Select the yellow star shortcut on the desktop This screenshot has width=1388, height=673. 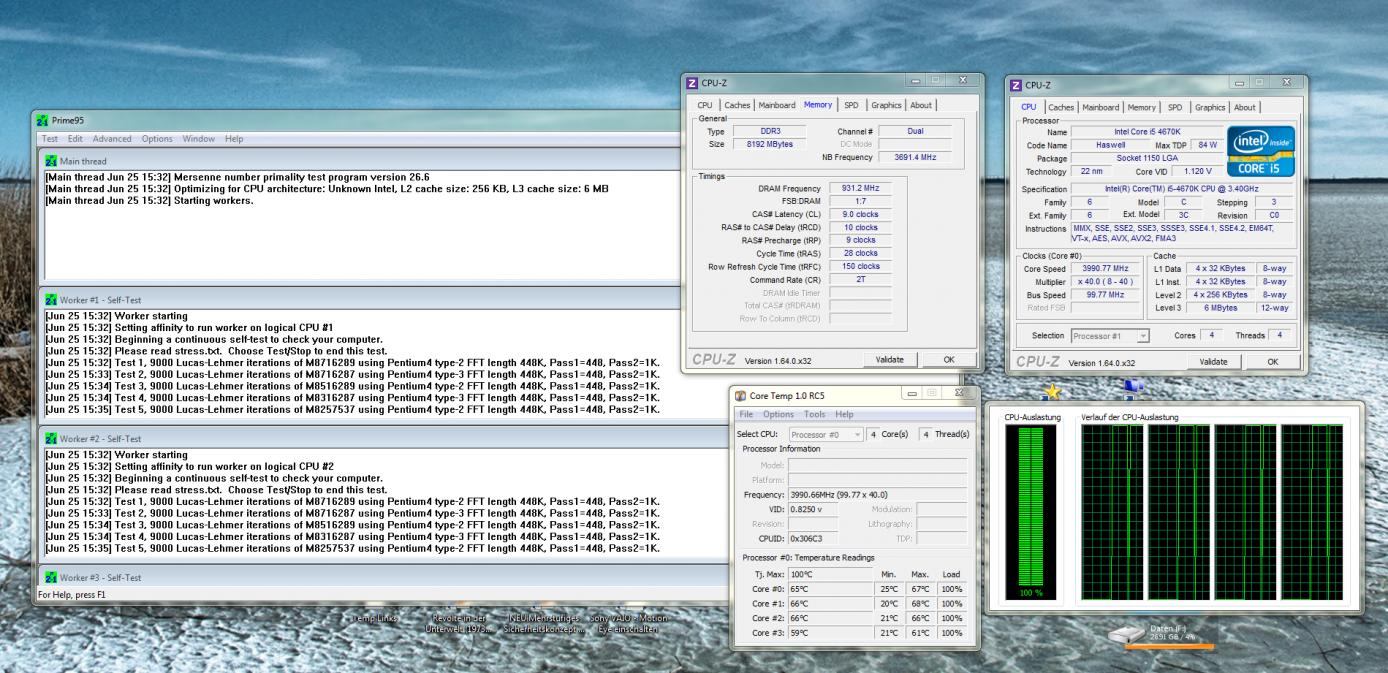(1051, 390)
